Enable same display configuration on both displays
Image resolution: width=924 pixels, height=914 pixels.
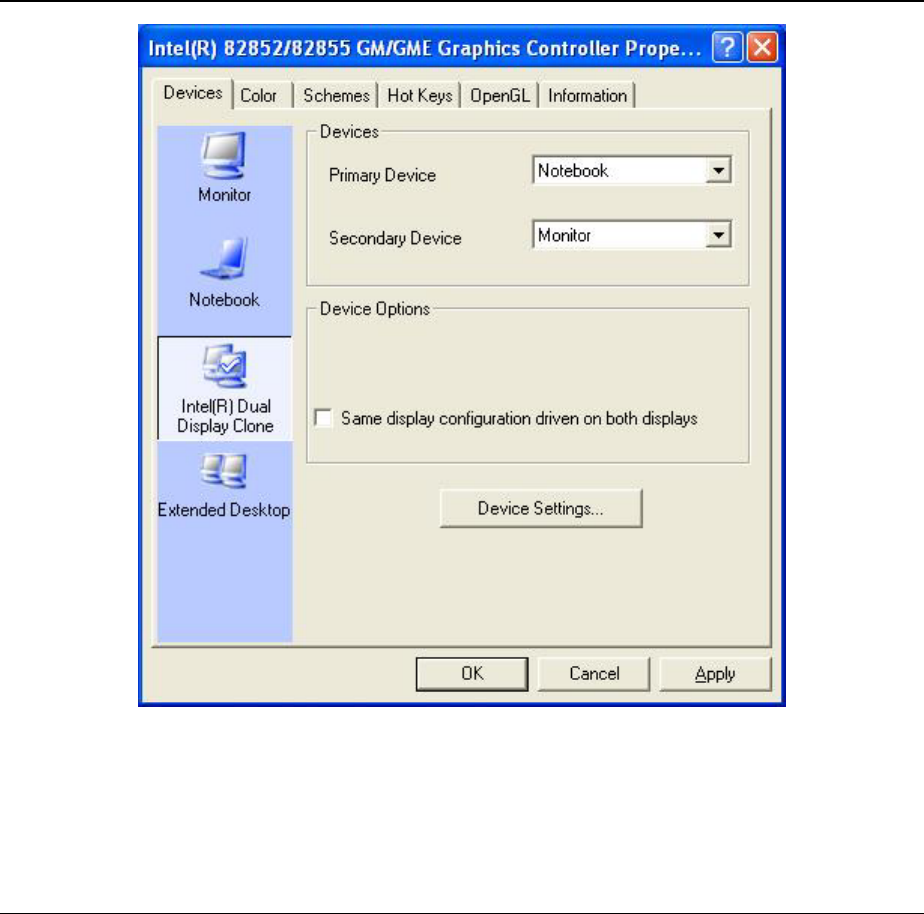(x=324, y=418)
